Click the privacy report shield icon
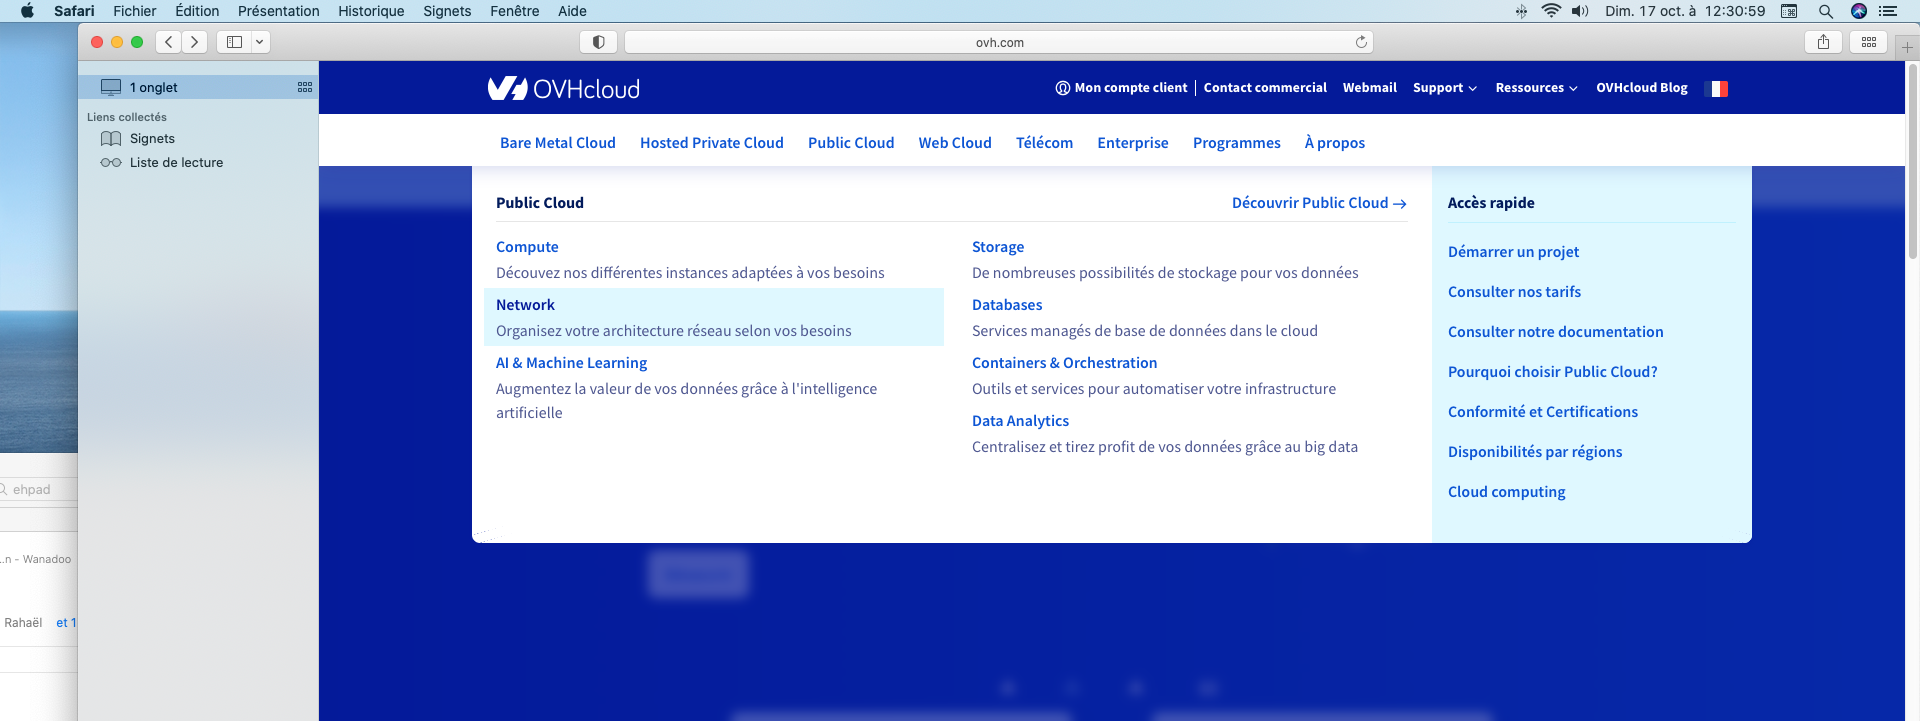 tap(598, 42)
